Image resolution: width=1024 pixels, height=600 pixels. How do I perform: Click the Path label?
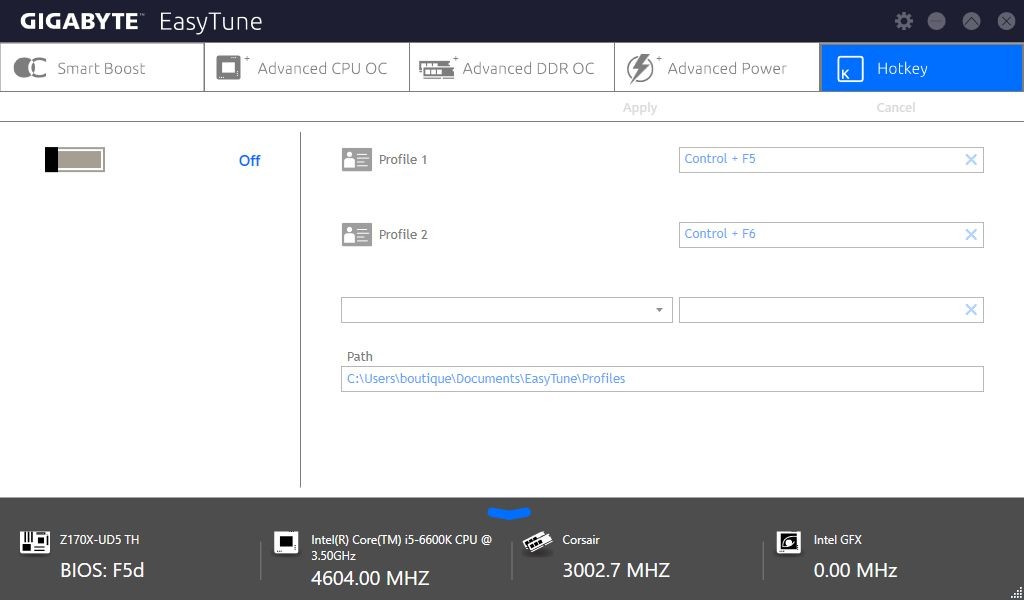(360, 356)
